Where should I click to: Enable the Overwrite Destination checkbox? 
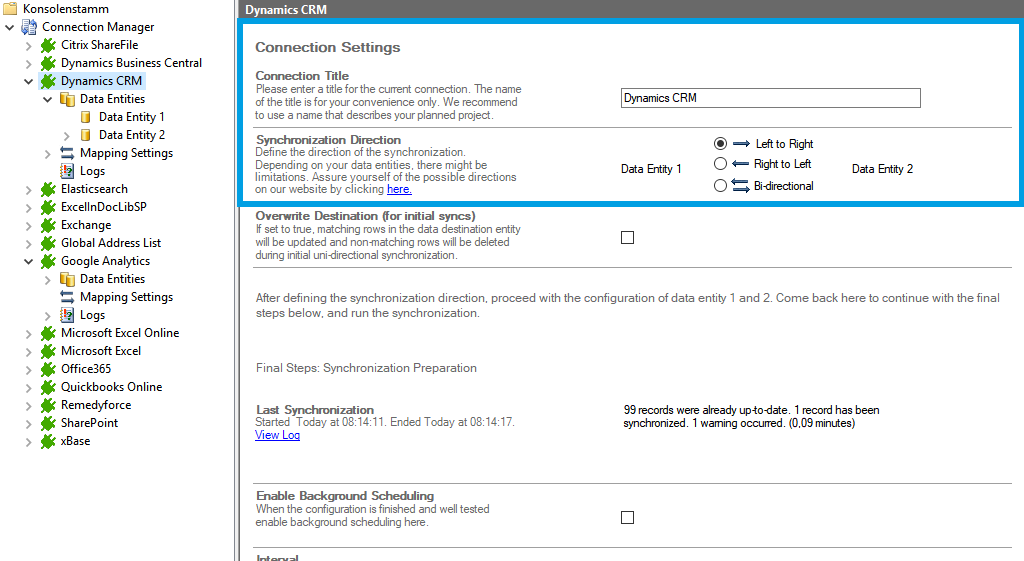627,238
